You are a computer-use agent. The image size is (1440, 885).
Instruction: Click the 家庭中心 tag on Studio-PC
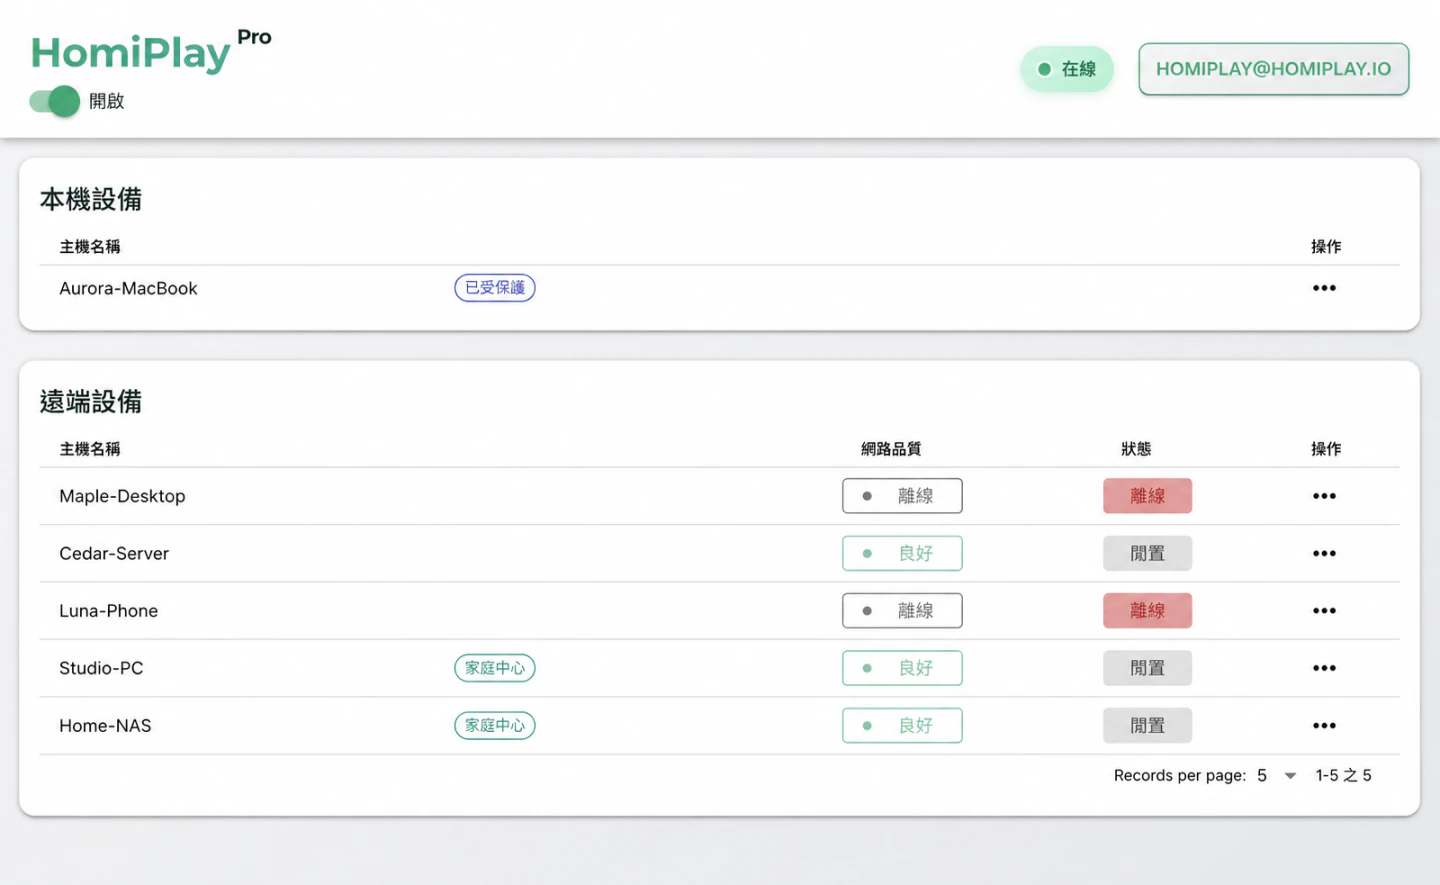495,668
